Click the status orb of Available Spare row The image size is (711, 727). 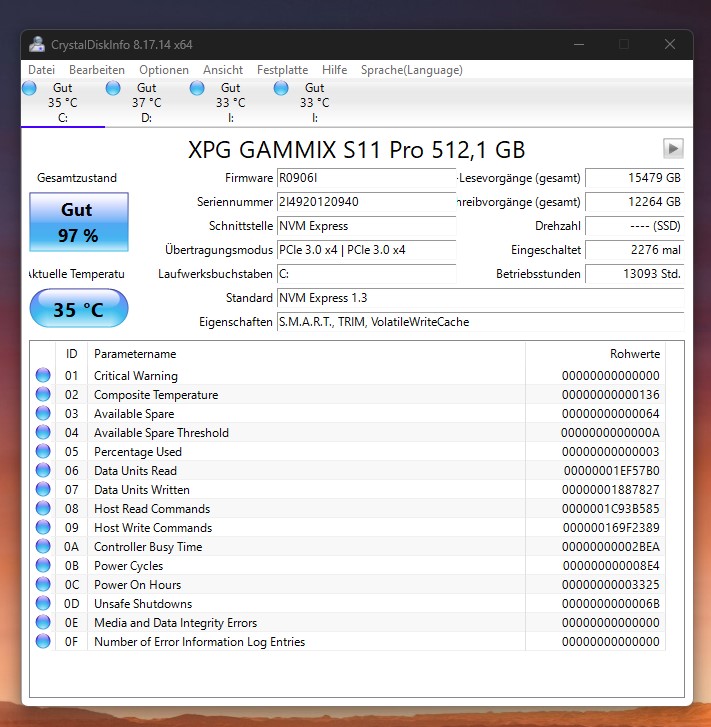pos(43,413)
